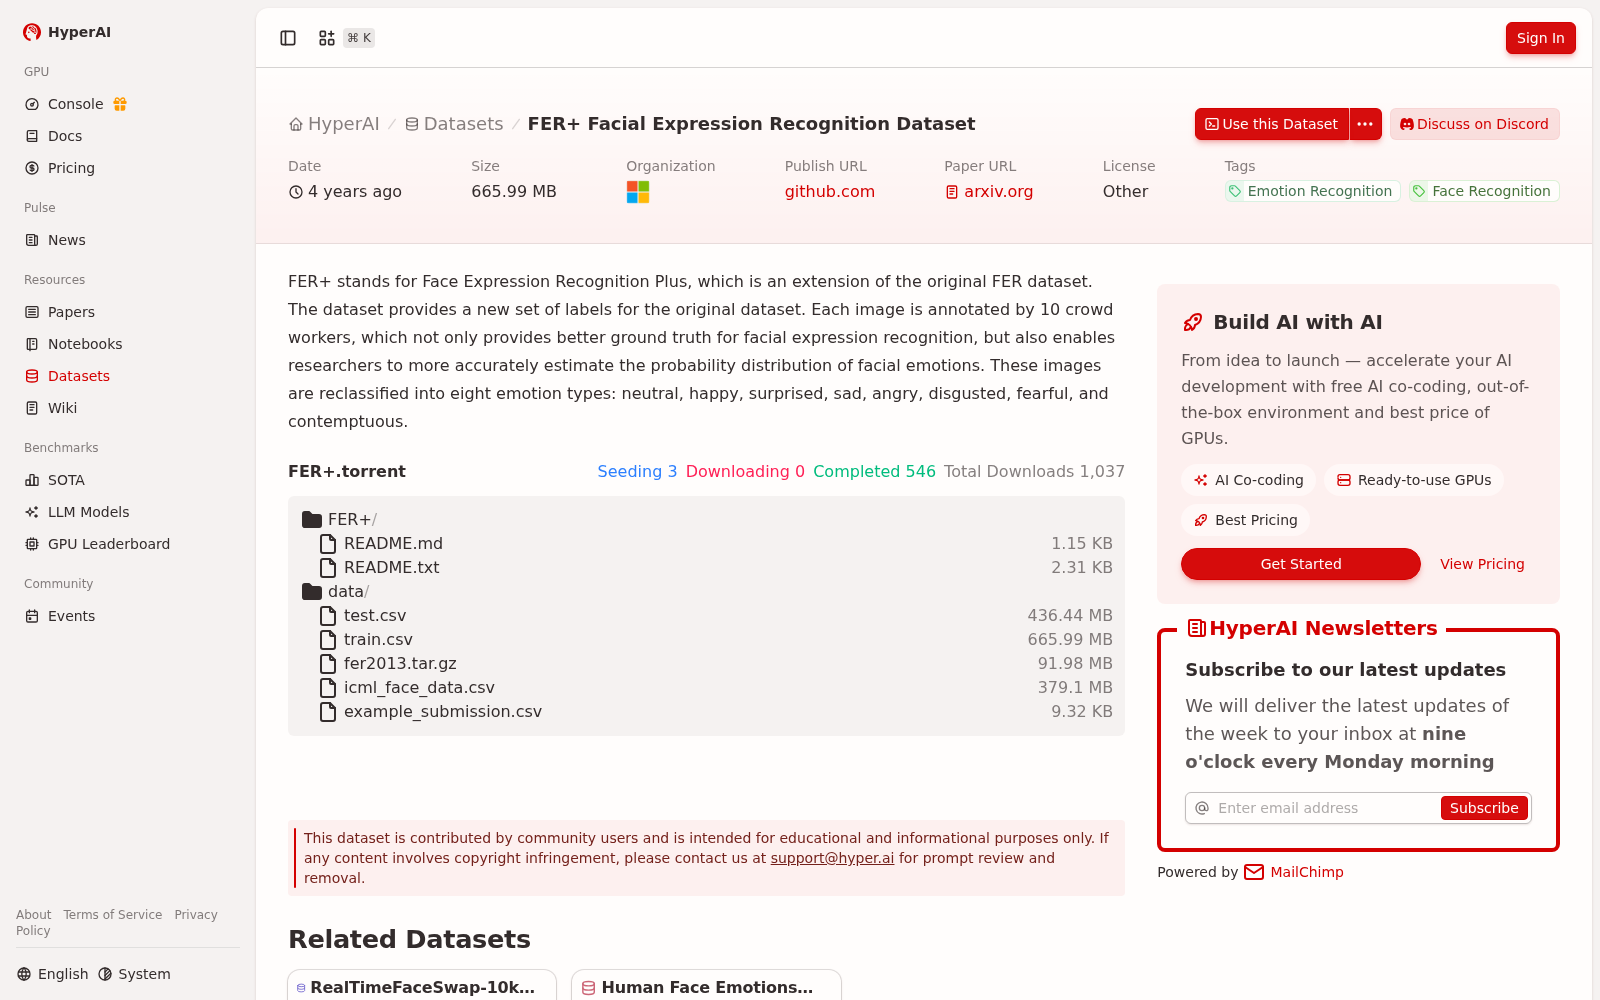The image size is (1600, 1000).
Task: Open more options next to Use this Dataset
Action: pyautogui.click(x=1365, y=124)
